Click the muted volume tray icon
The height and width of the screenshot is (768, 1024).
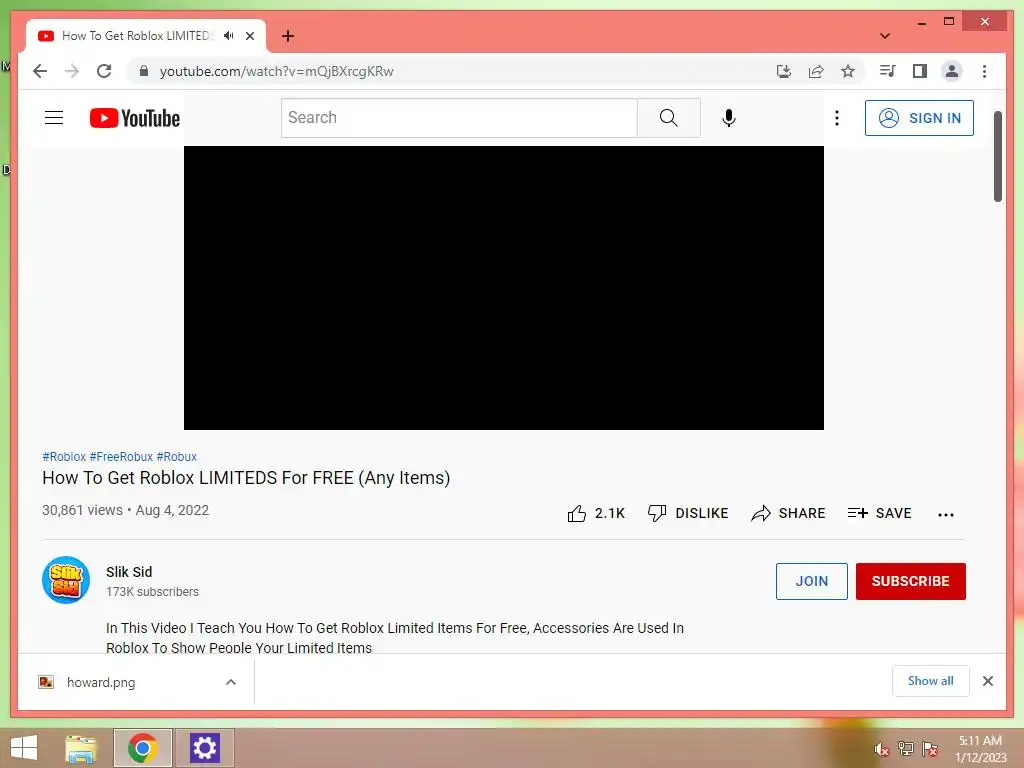(x=881, y=749)
